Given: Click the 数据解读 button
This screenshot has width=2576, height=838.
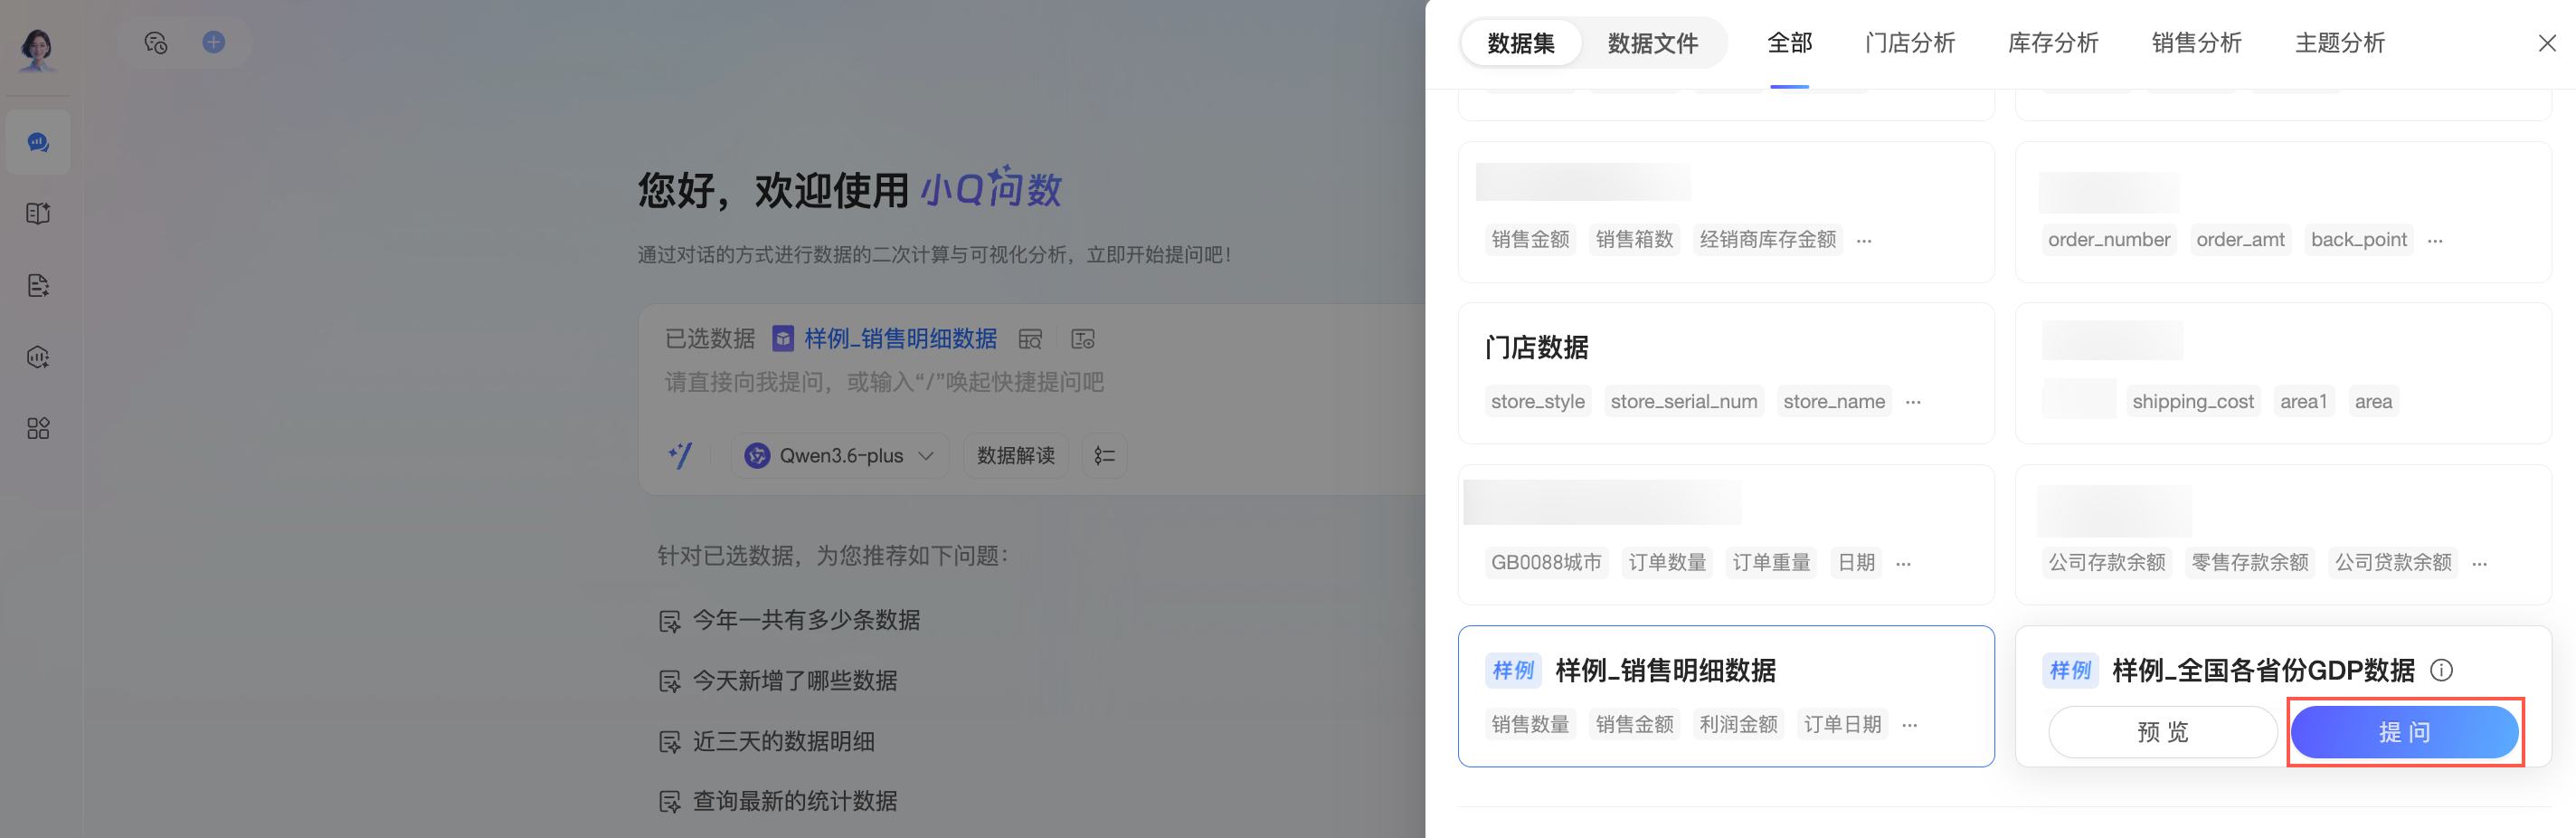Looking at the screenshot, I should [1015, 456].
